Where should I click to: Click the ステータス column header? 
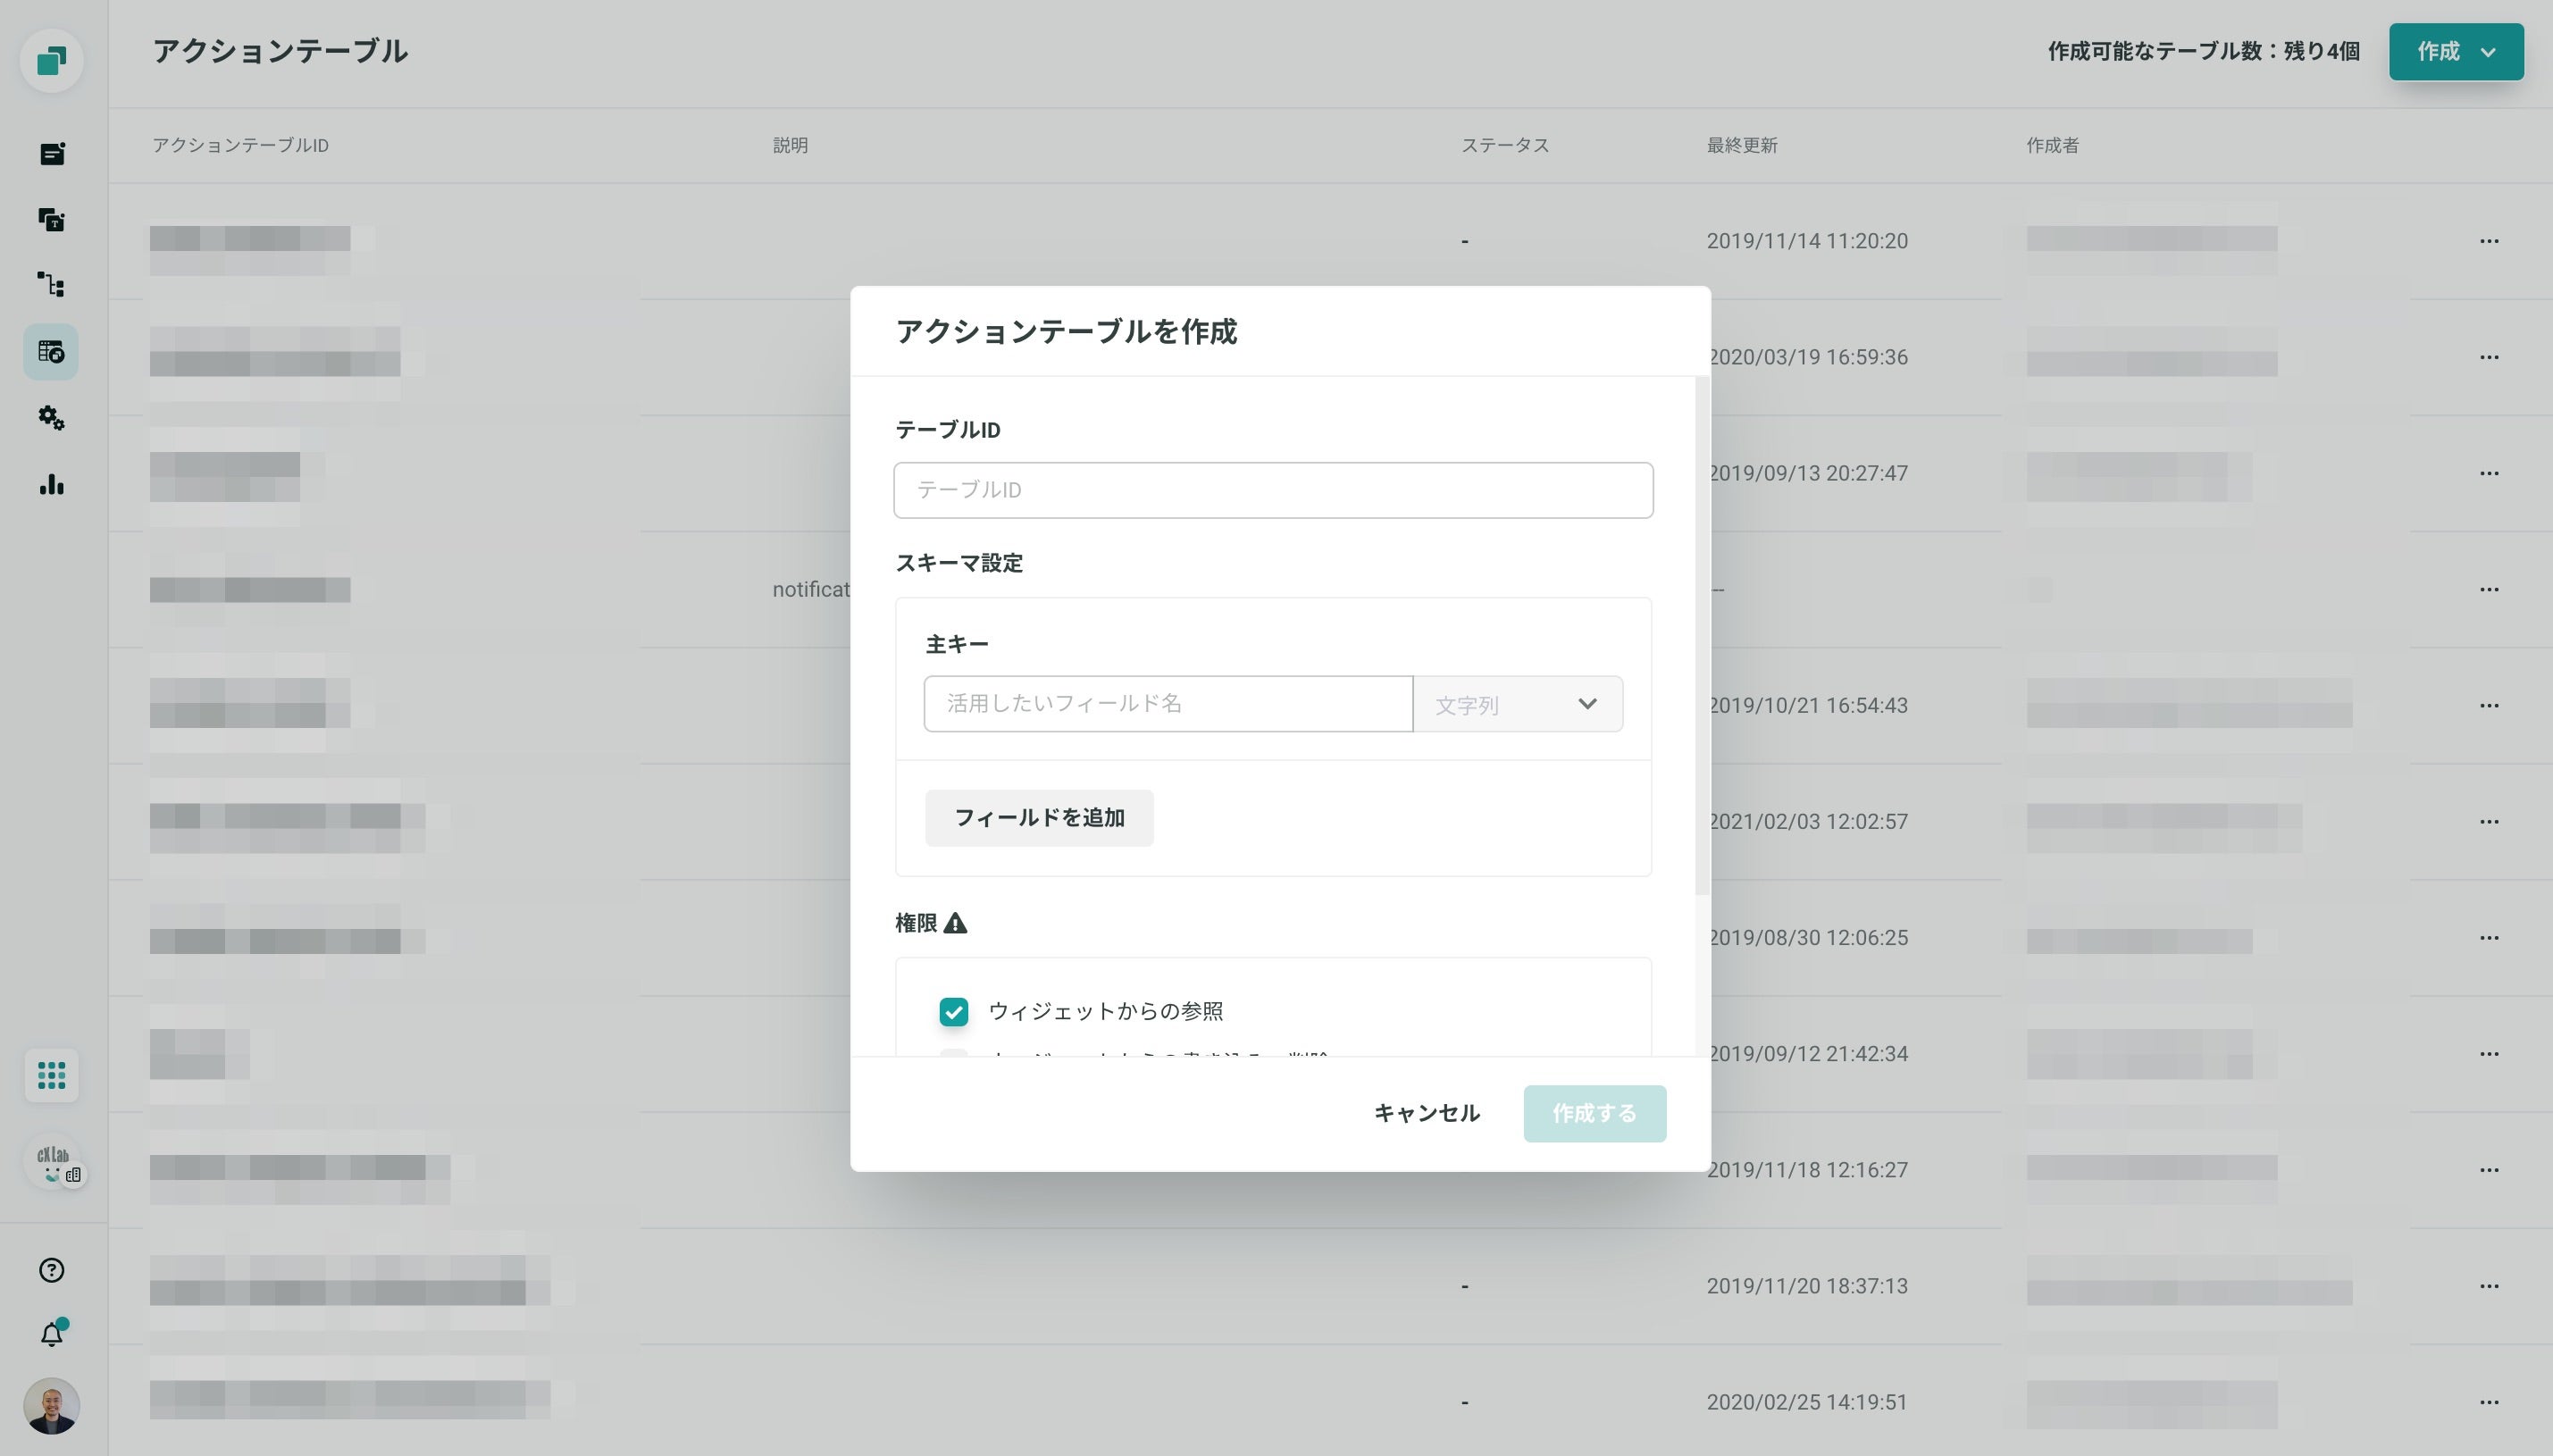click(1505, 145)
